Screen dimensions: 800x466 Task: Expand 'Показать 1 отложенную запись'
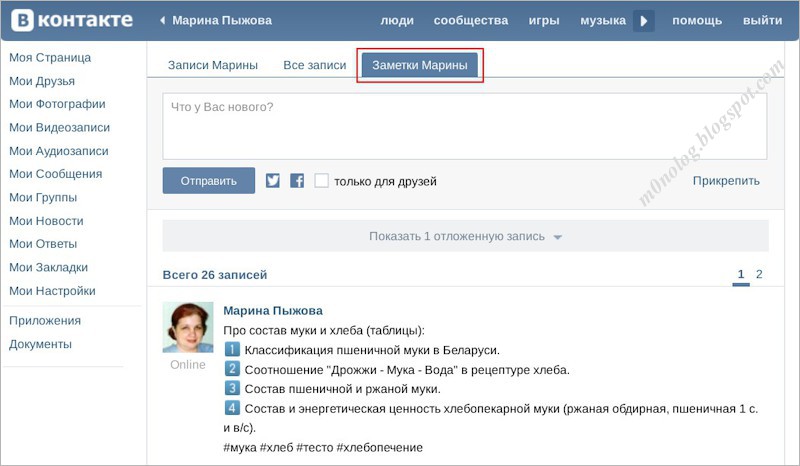click(465, 236)
